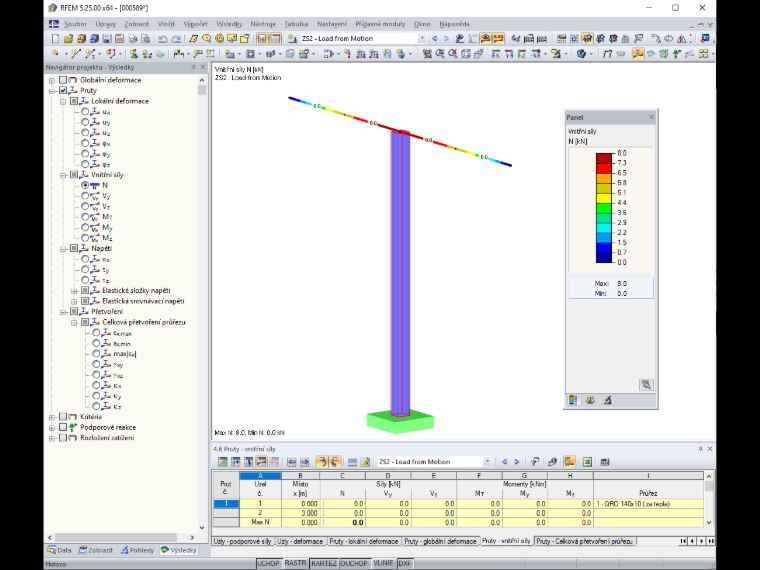Image resolution: width=760 pixels, height=570 pixels.
Task: Click the Save disk icon
Action: click(107, 38)
